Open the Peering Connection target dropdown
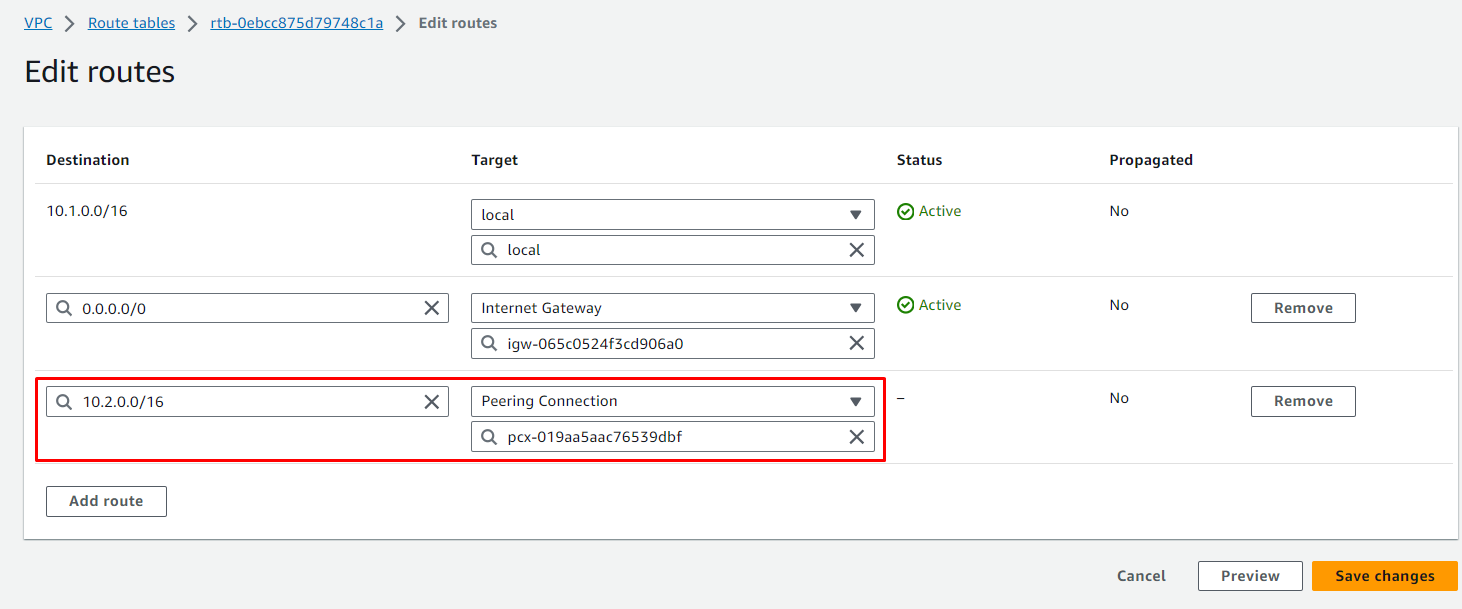Screen dimensions: 1462x609 pos(672,401)
